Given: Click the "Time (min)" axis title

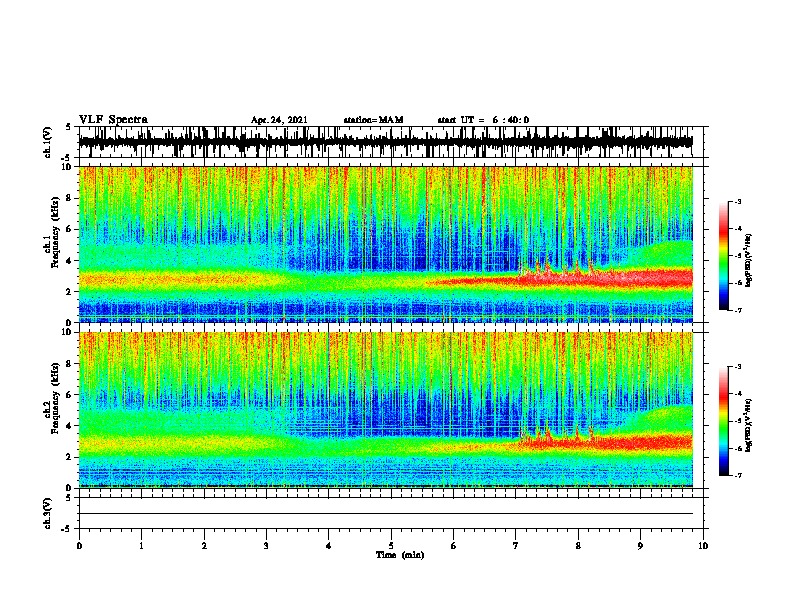Looking at the screenshot, I should (400, 554).
